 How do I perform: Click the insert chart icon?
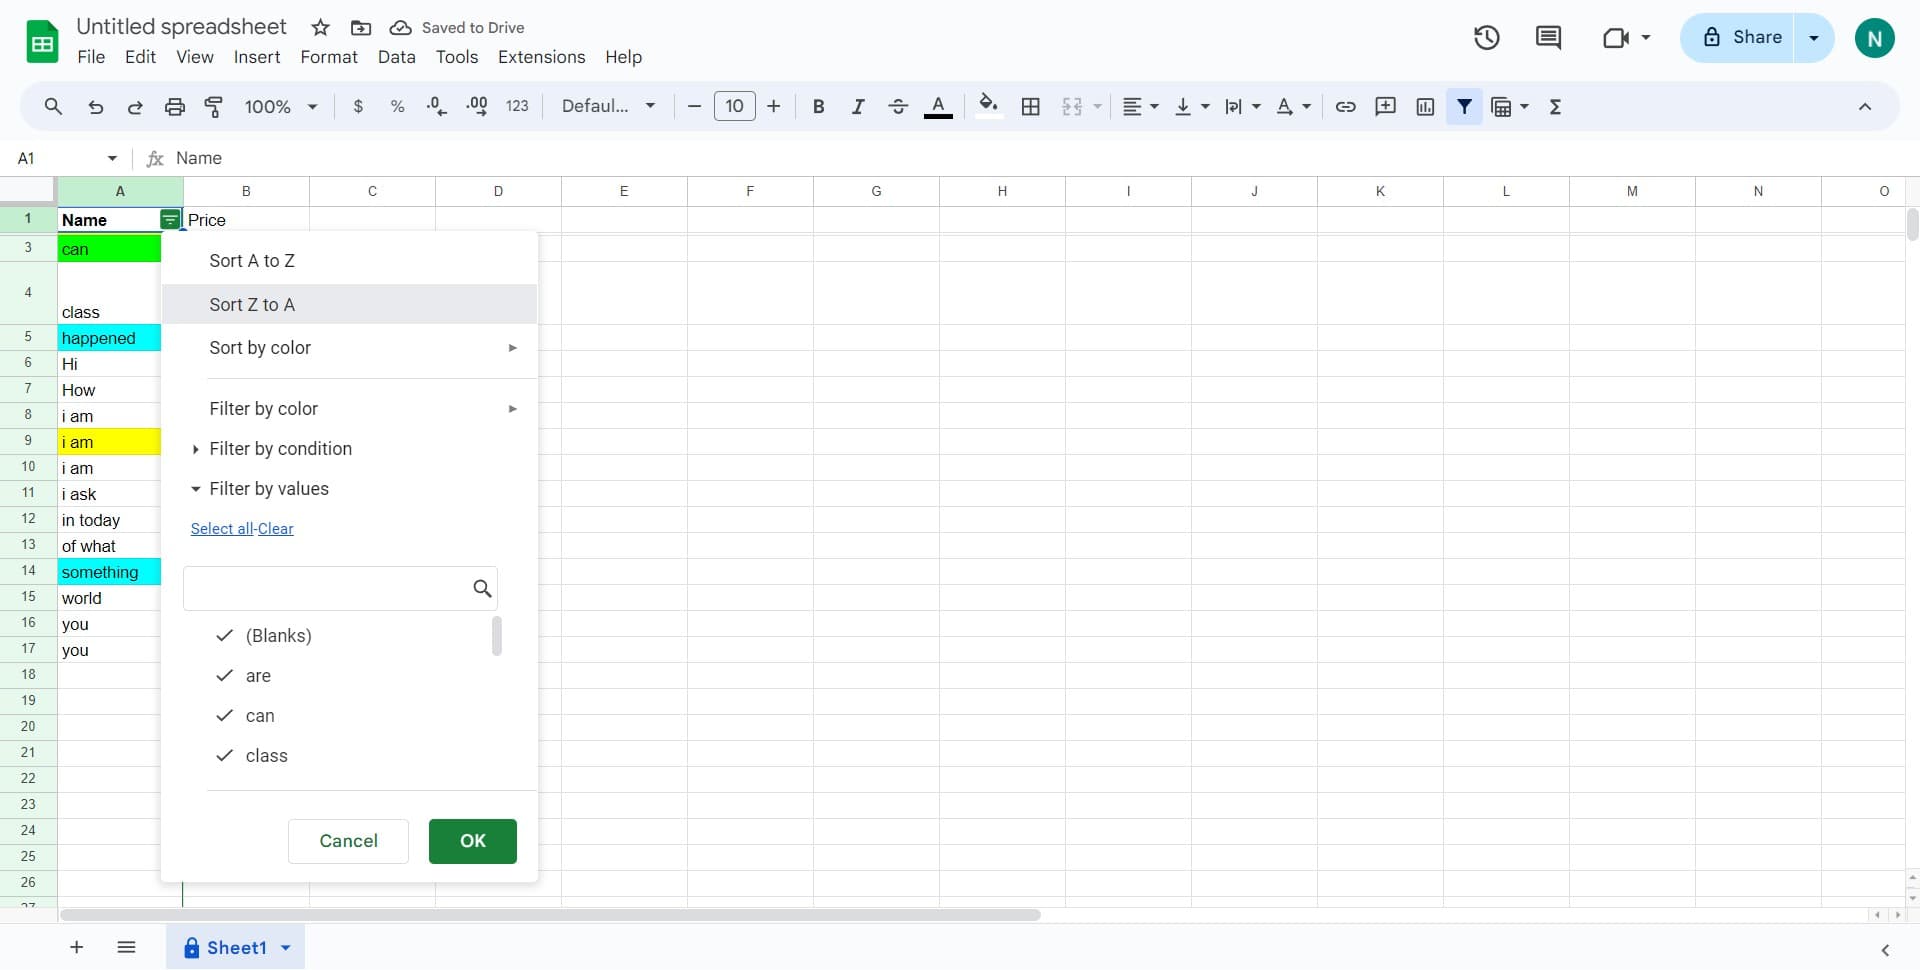click(1425, 106)
